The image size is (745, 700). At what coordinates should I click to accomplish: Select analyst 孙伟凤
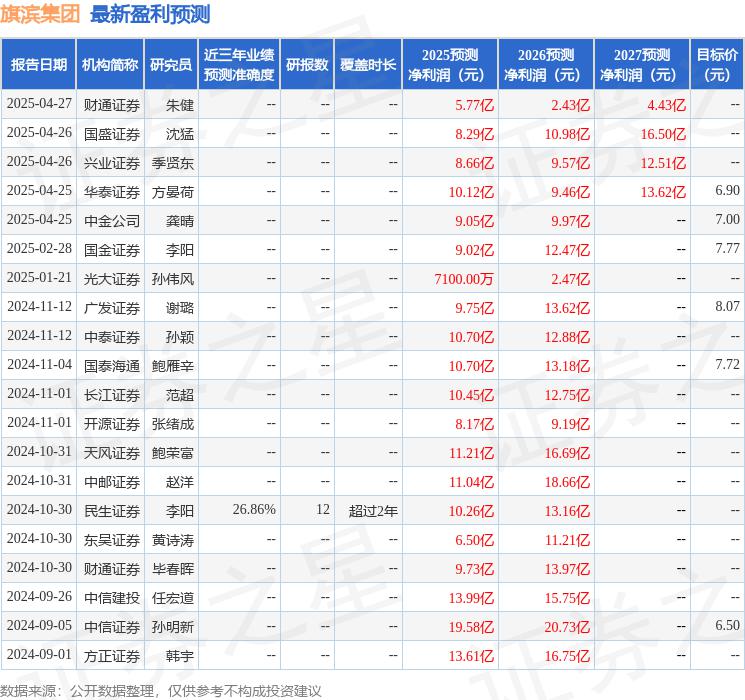click(x=172, y=279)
